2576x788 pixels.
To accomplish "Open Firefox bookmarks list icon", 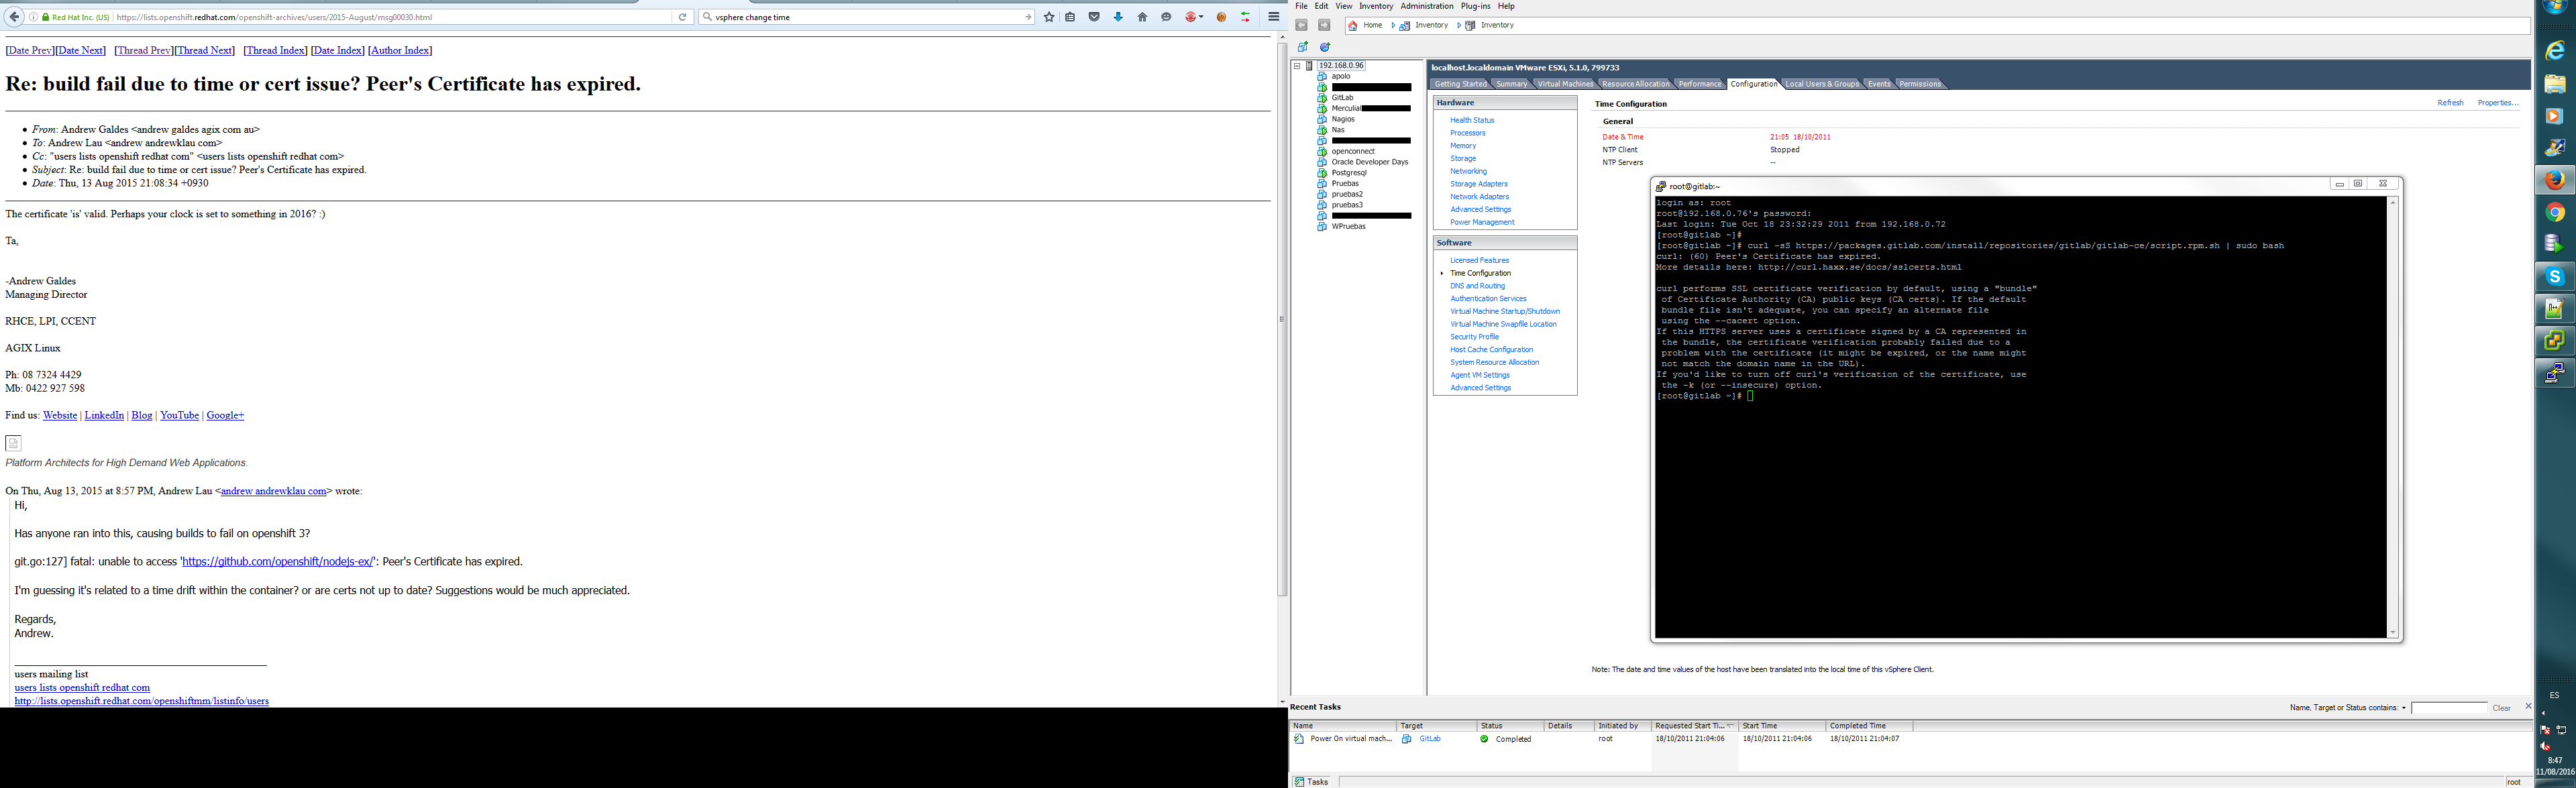I will tap(1071, 17).
